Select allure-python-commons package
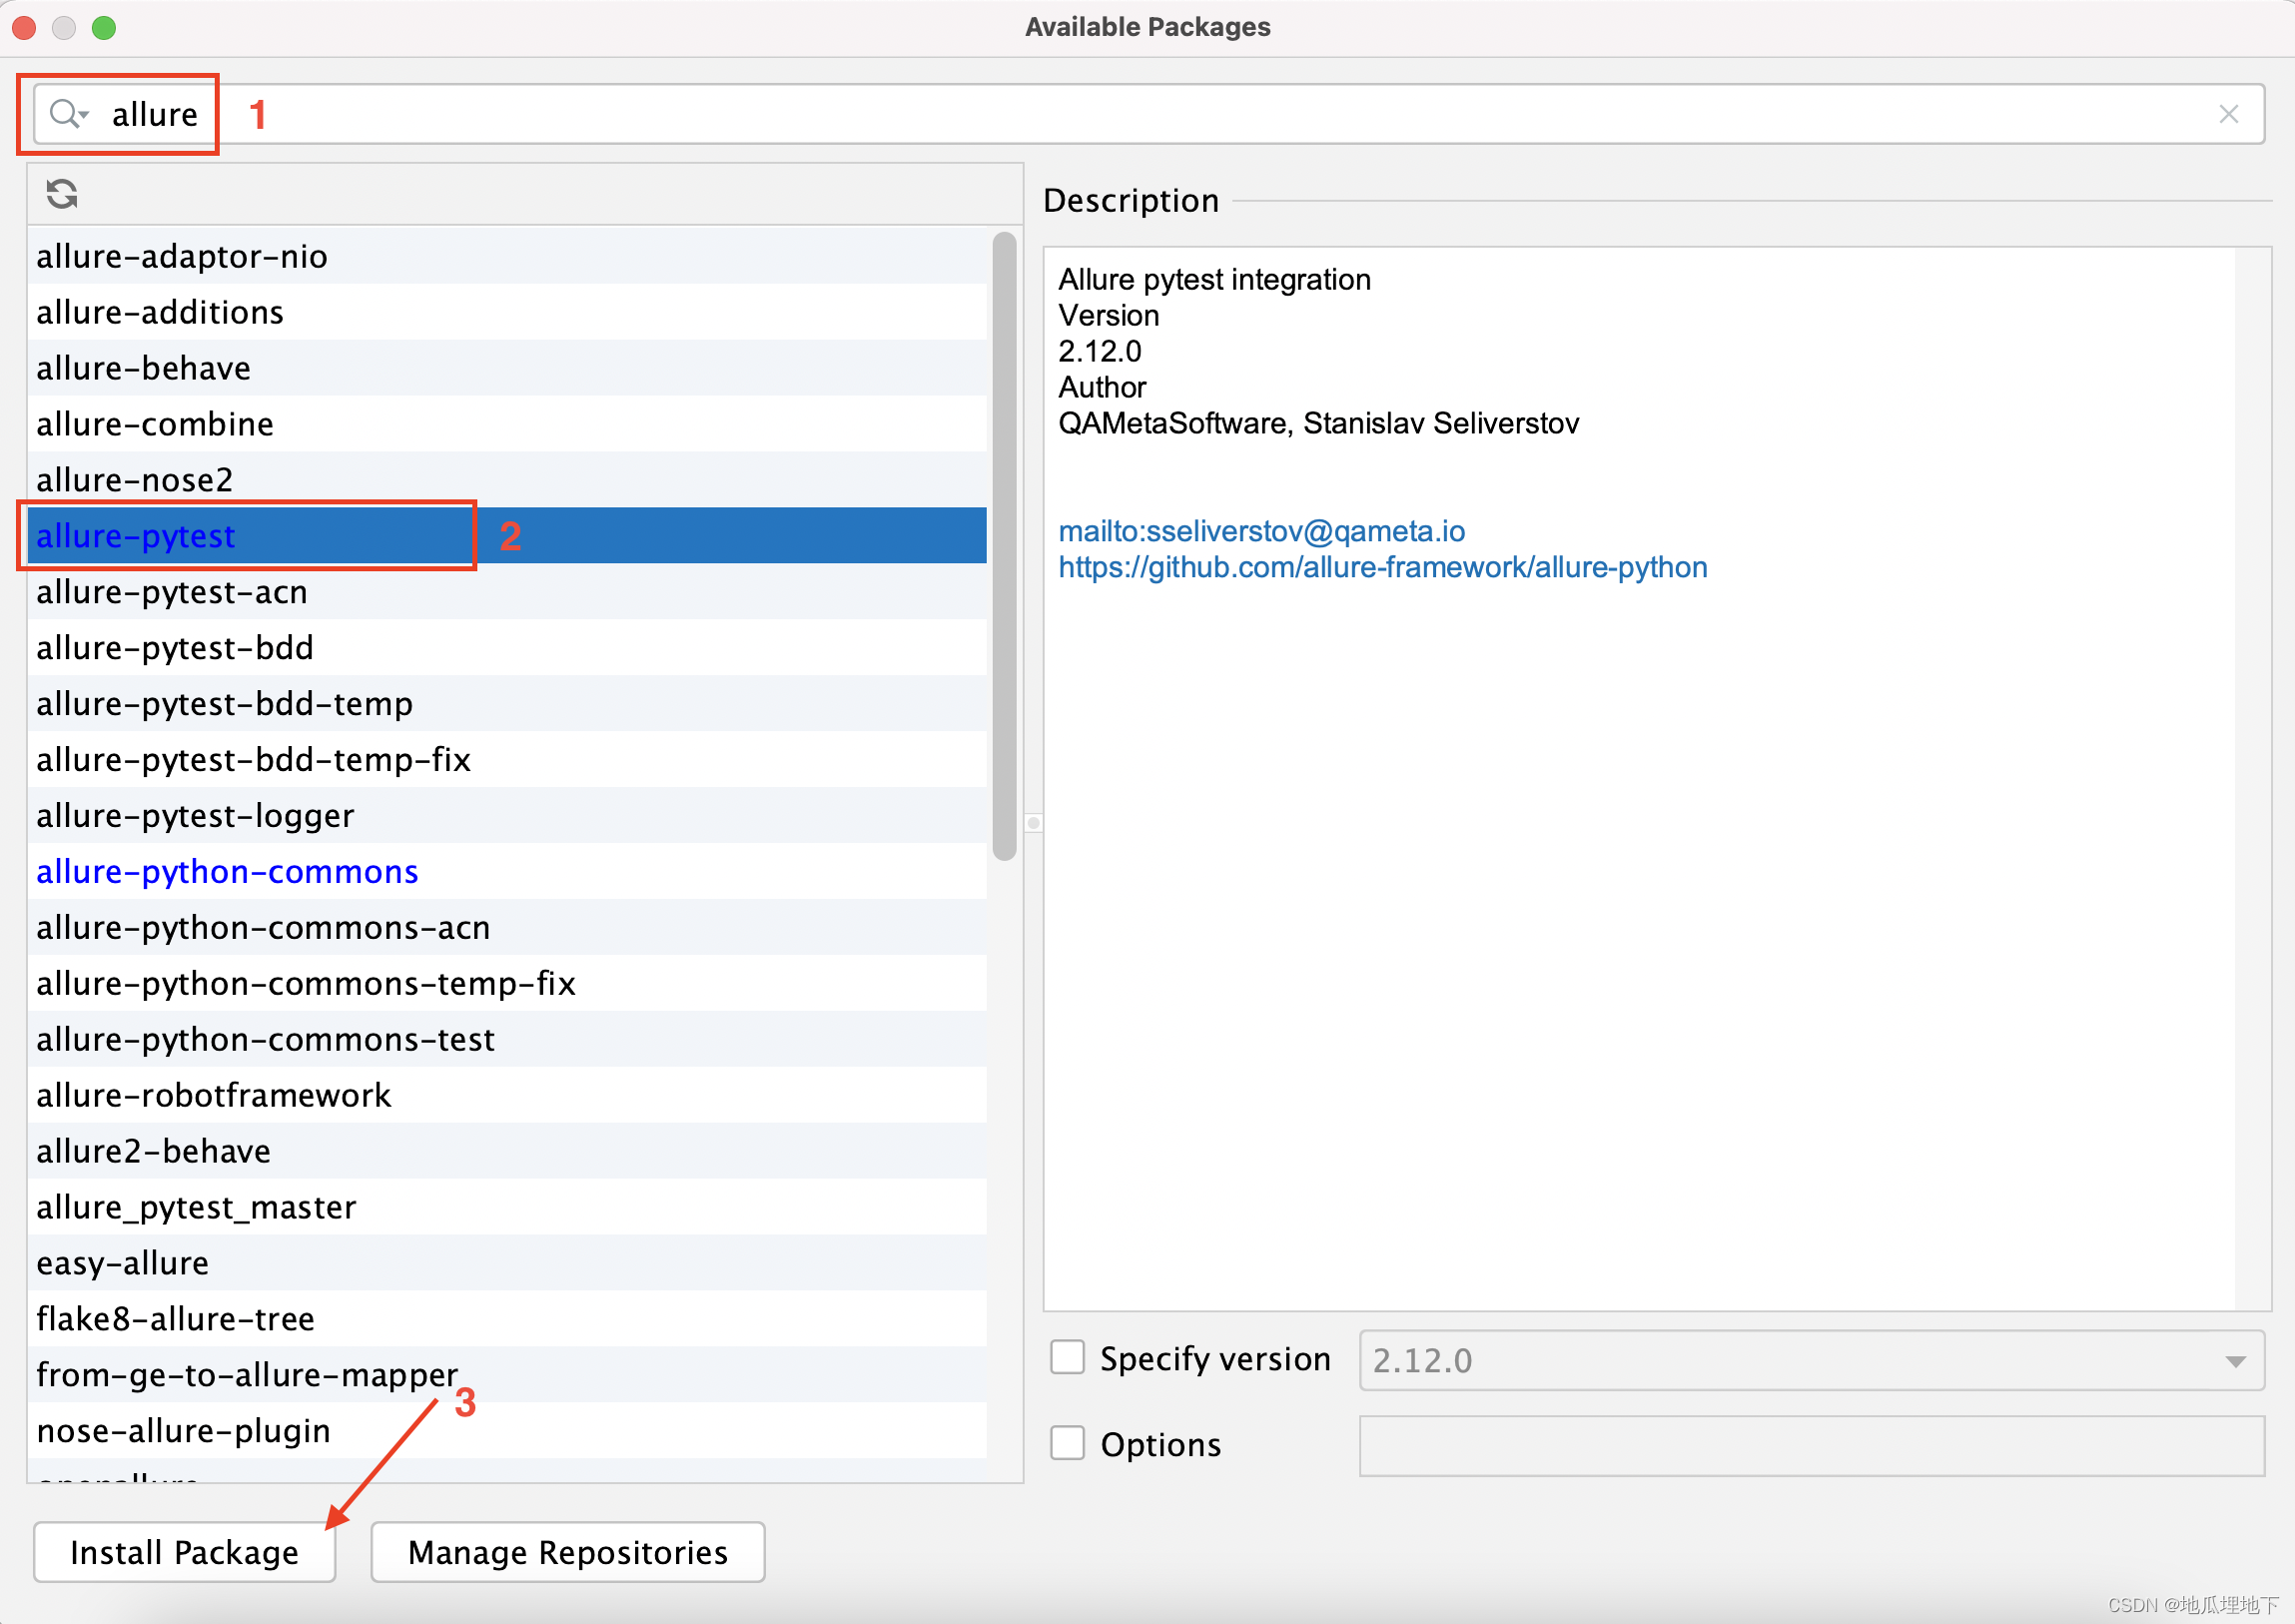 [x=227, y=872]
